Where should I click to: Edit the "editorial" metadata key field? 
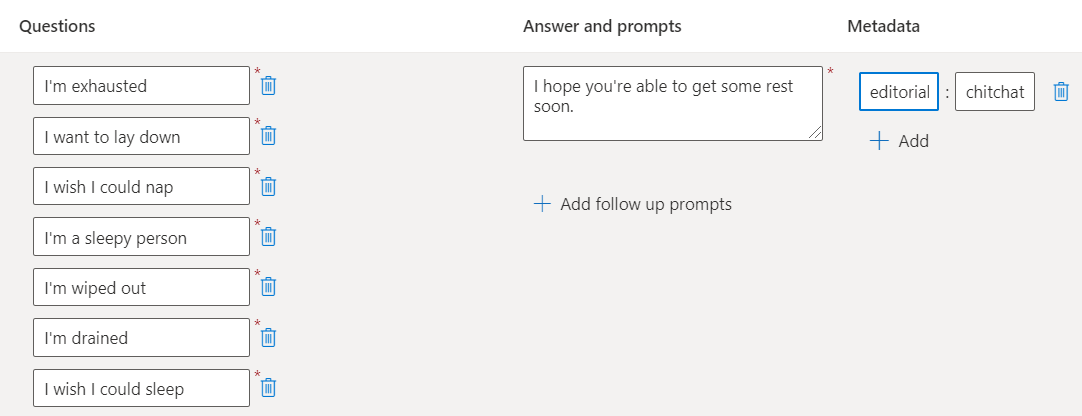click(x=899, y=92)
